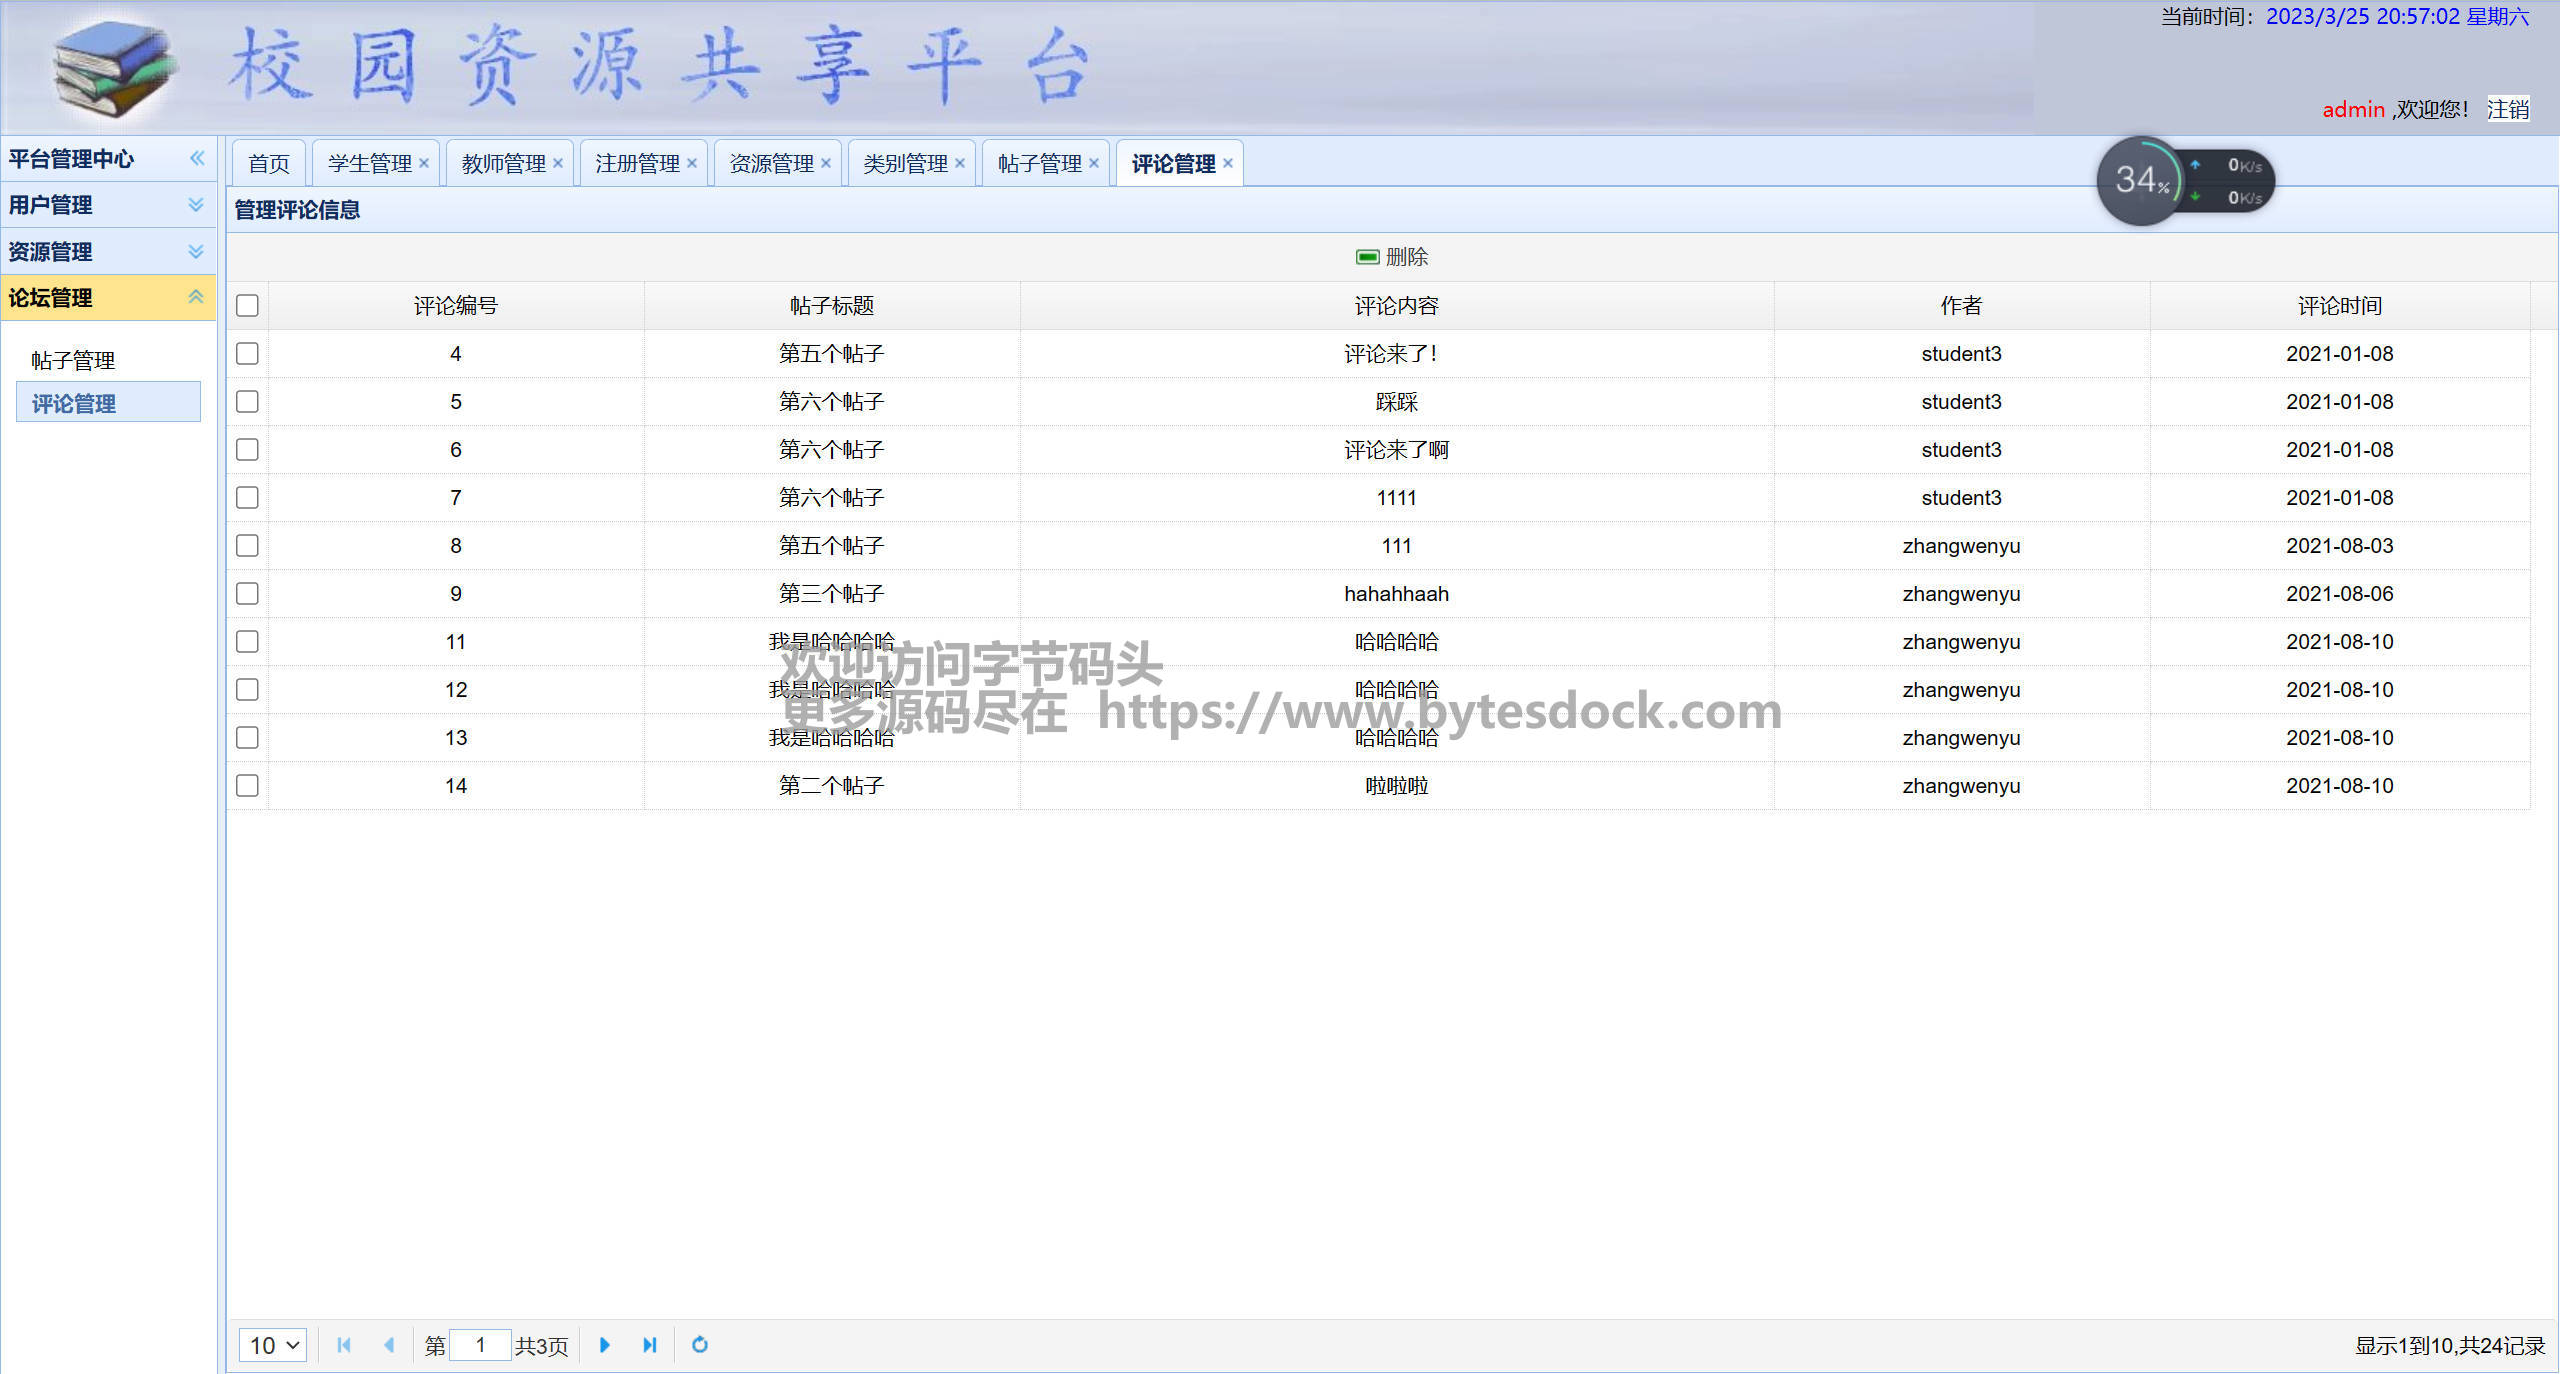Check the select-all header checkbox
Viewport: 2560px width, 1374px height.
[247, 306]
